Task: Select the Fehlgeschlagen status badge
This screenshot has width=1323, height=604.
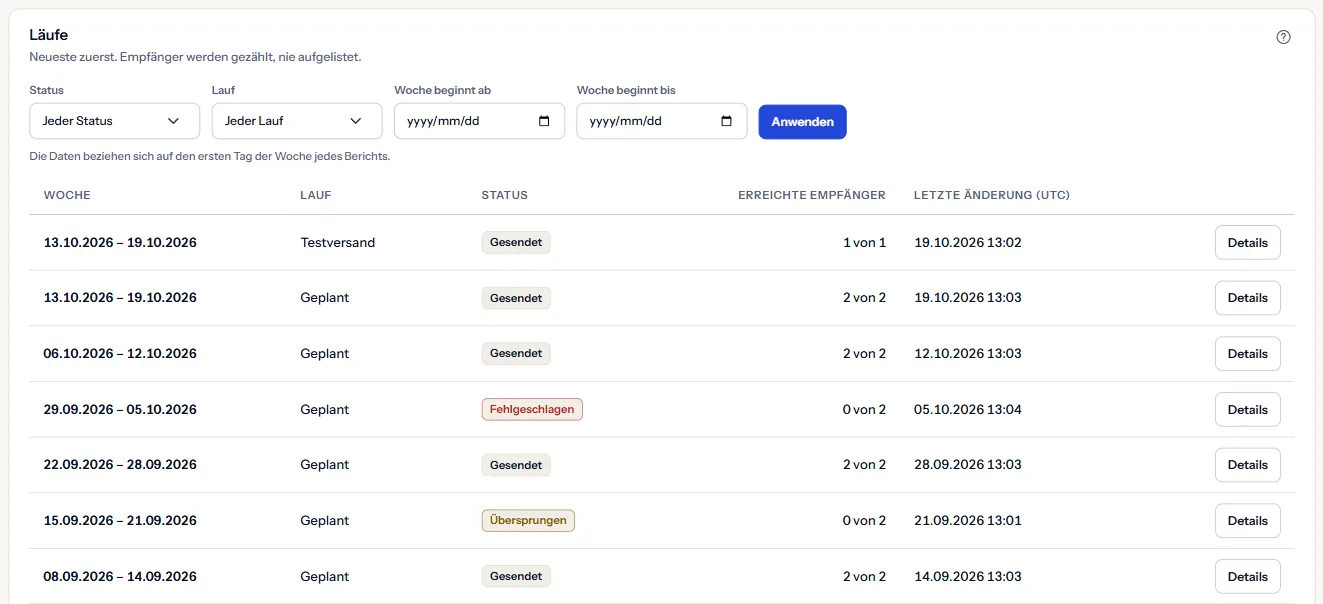Action: coord(532,409)
